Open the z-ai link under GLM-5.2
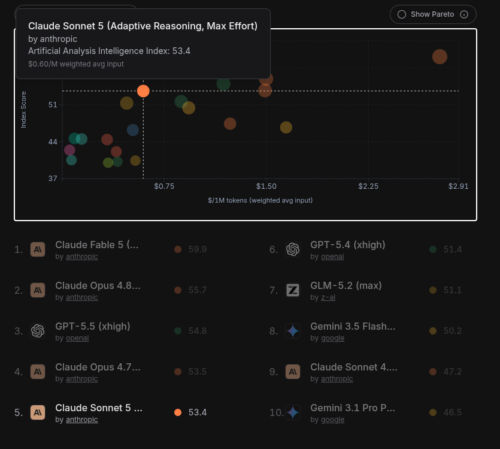 pyautogui.click(x=328, y=297)
